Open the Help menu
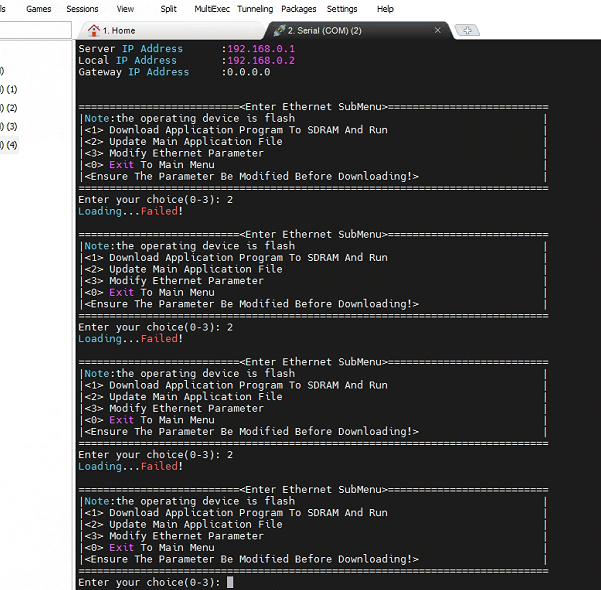Viewport: 601px width, 590px height. click(385, 9)
